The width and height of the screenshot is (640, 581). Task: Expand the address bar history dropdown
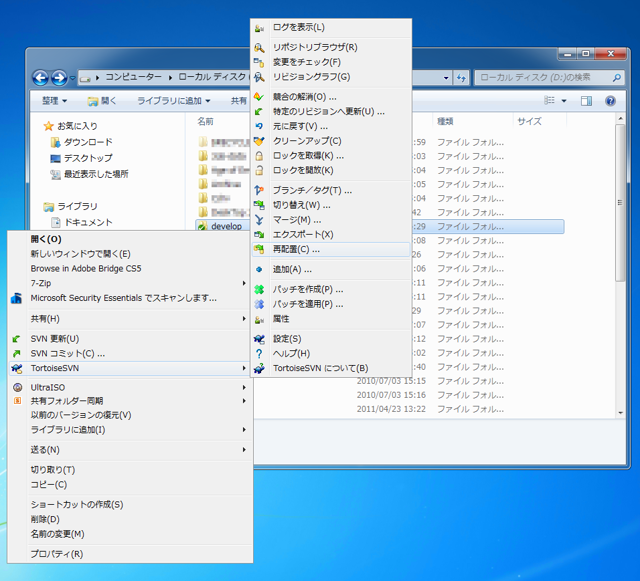tap(446, 78)
